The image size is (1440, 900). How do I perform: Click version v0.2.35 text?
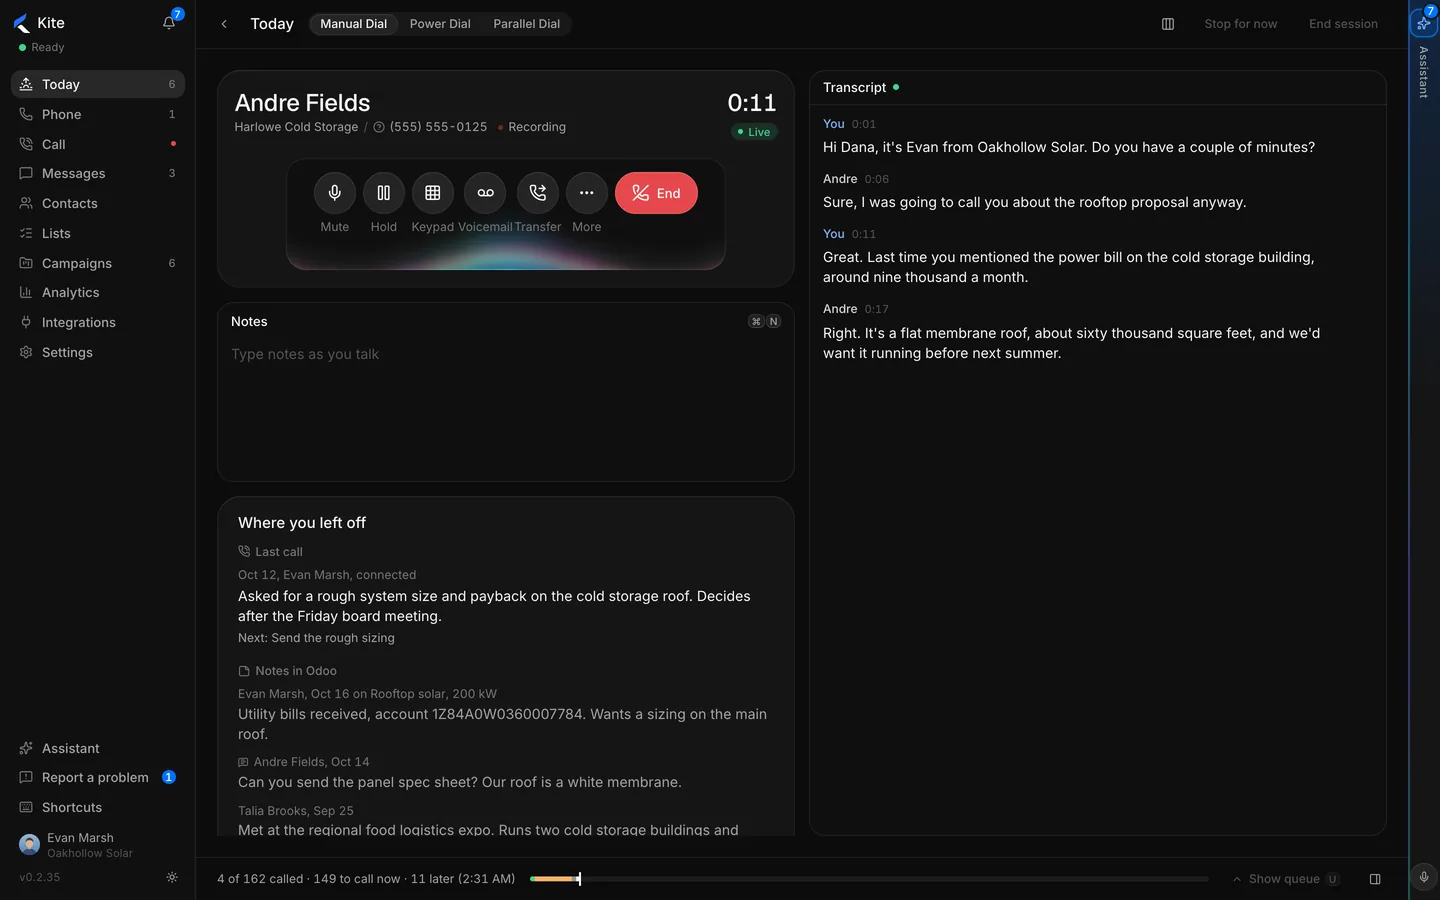pyautogui.click(x=40, y=877)
